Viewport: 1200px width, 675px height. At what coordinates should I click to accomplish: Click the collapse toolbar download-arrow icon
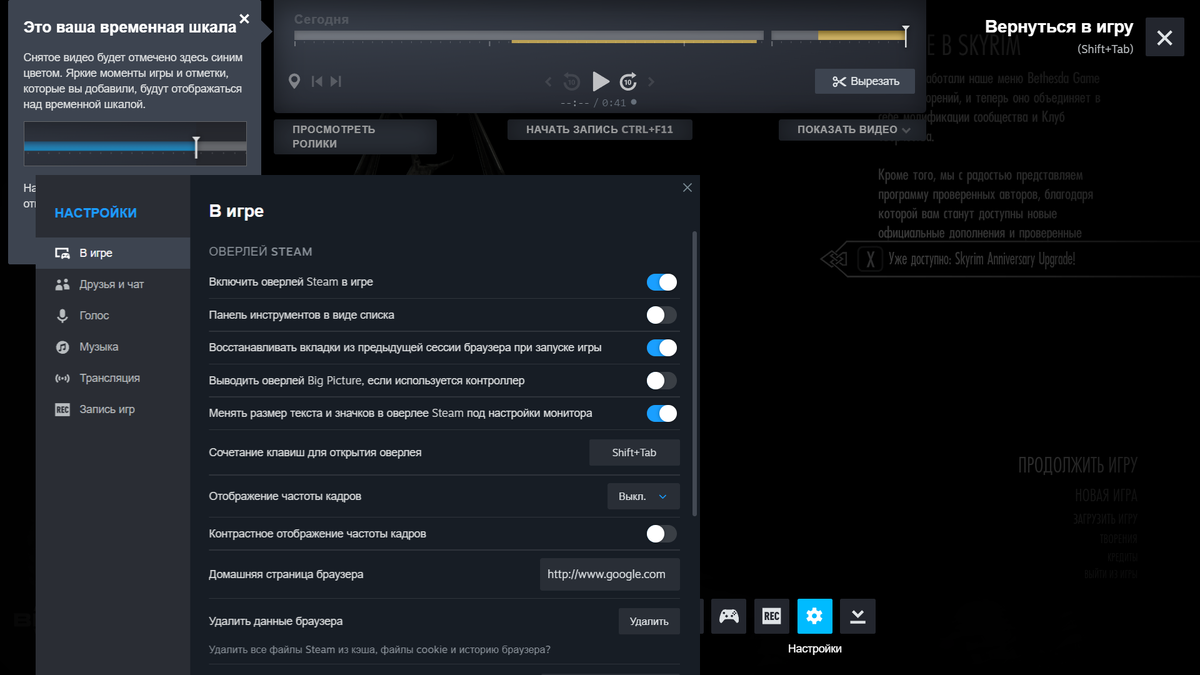click(x=858, y=616)
